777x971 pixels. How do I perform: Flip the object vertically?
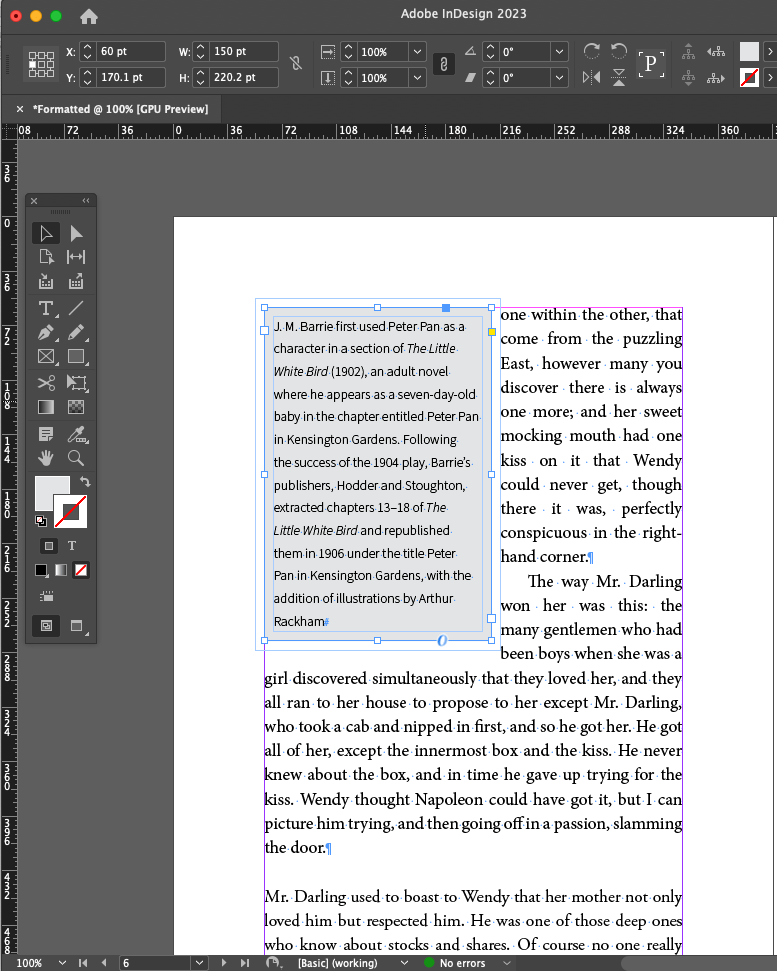[x=619, y=77]
